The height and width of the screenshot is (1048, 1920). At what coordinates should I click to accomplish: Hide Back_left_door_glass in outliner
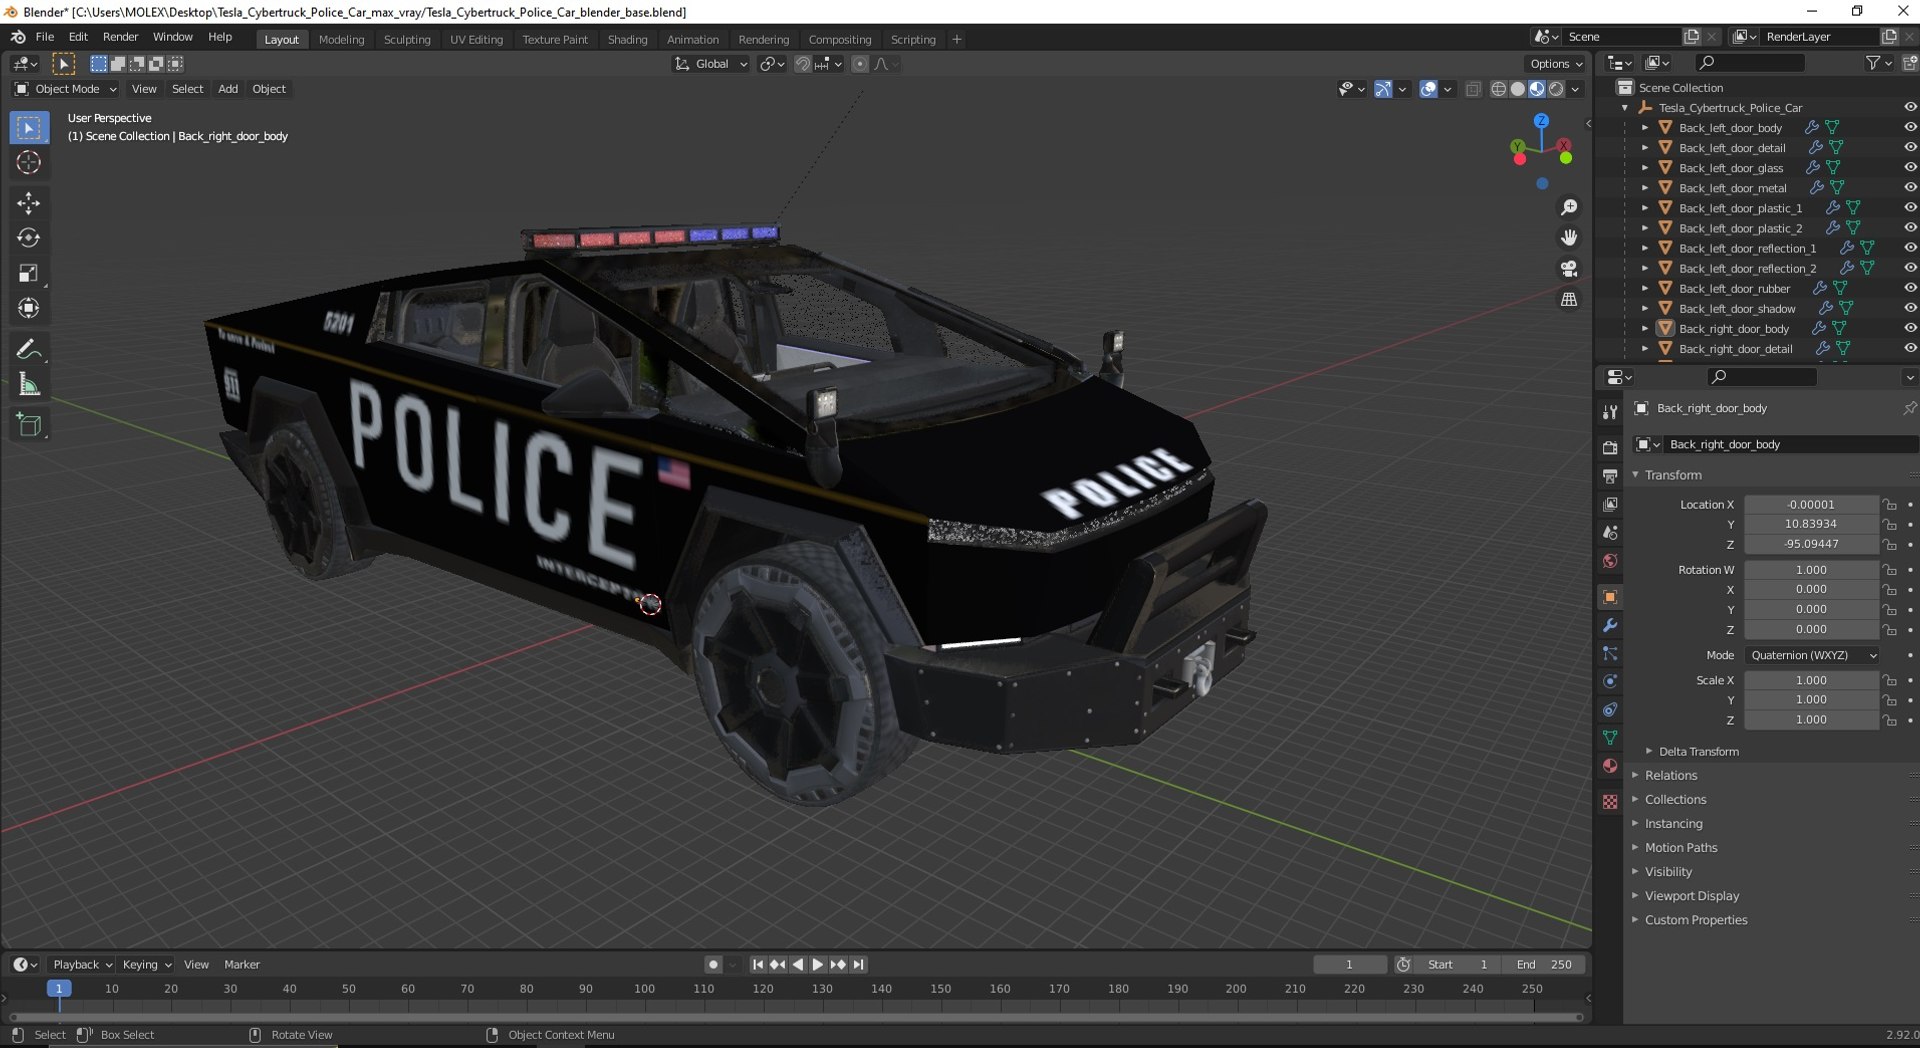click(1910, 167)
